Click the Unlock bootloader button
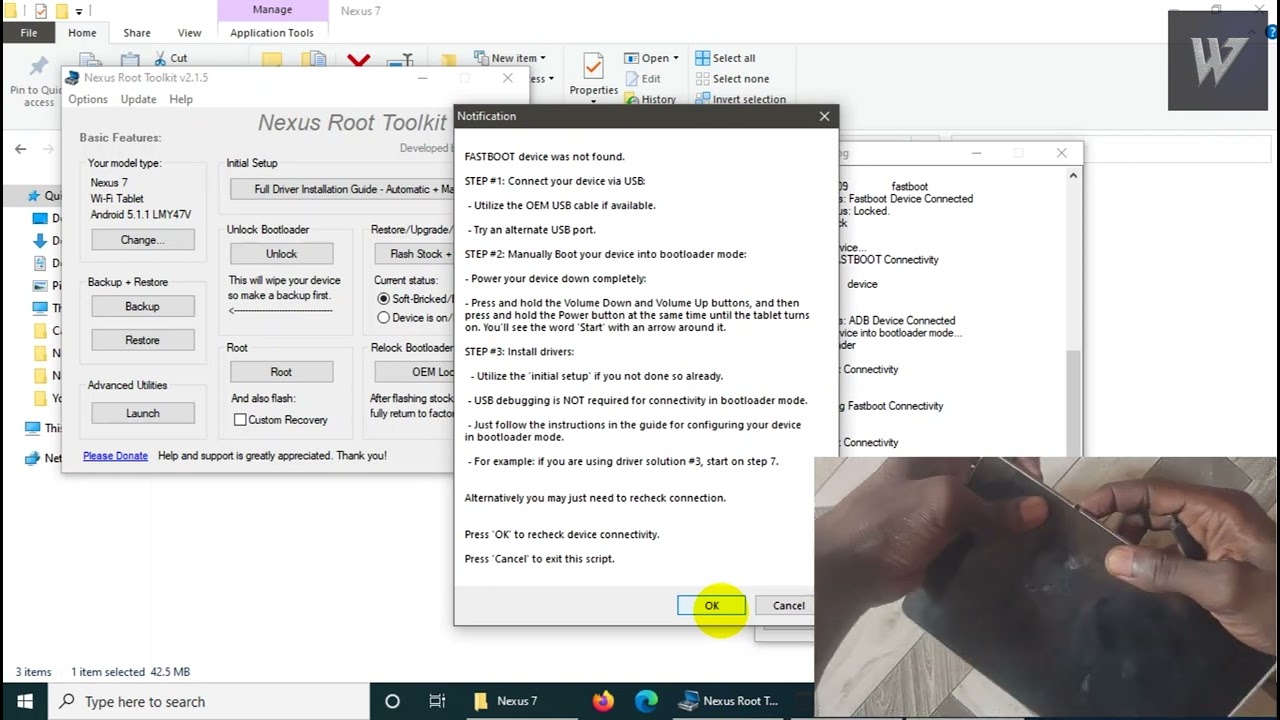Viewport: 1280px width, 720px height. click(281, 254)
